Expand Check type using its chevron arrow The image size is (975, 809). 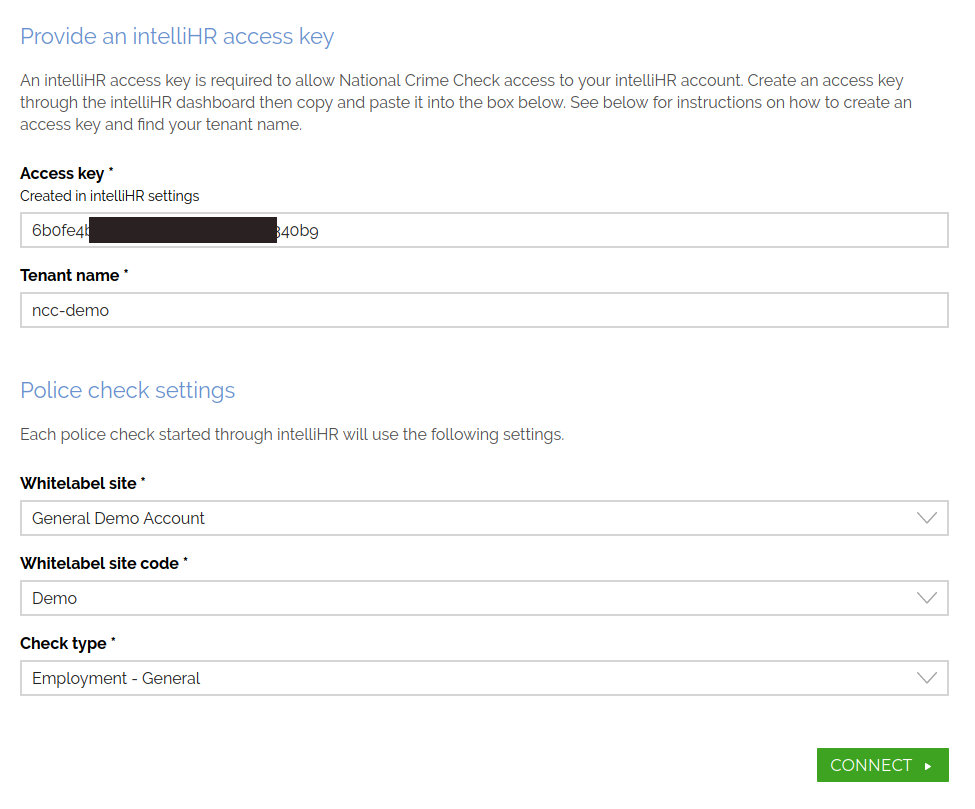point(926,678)
